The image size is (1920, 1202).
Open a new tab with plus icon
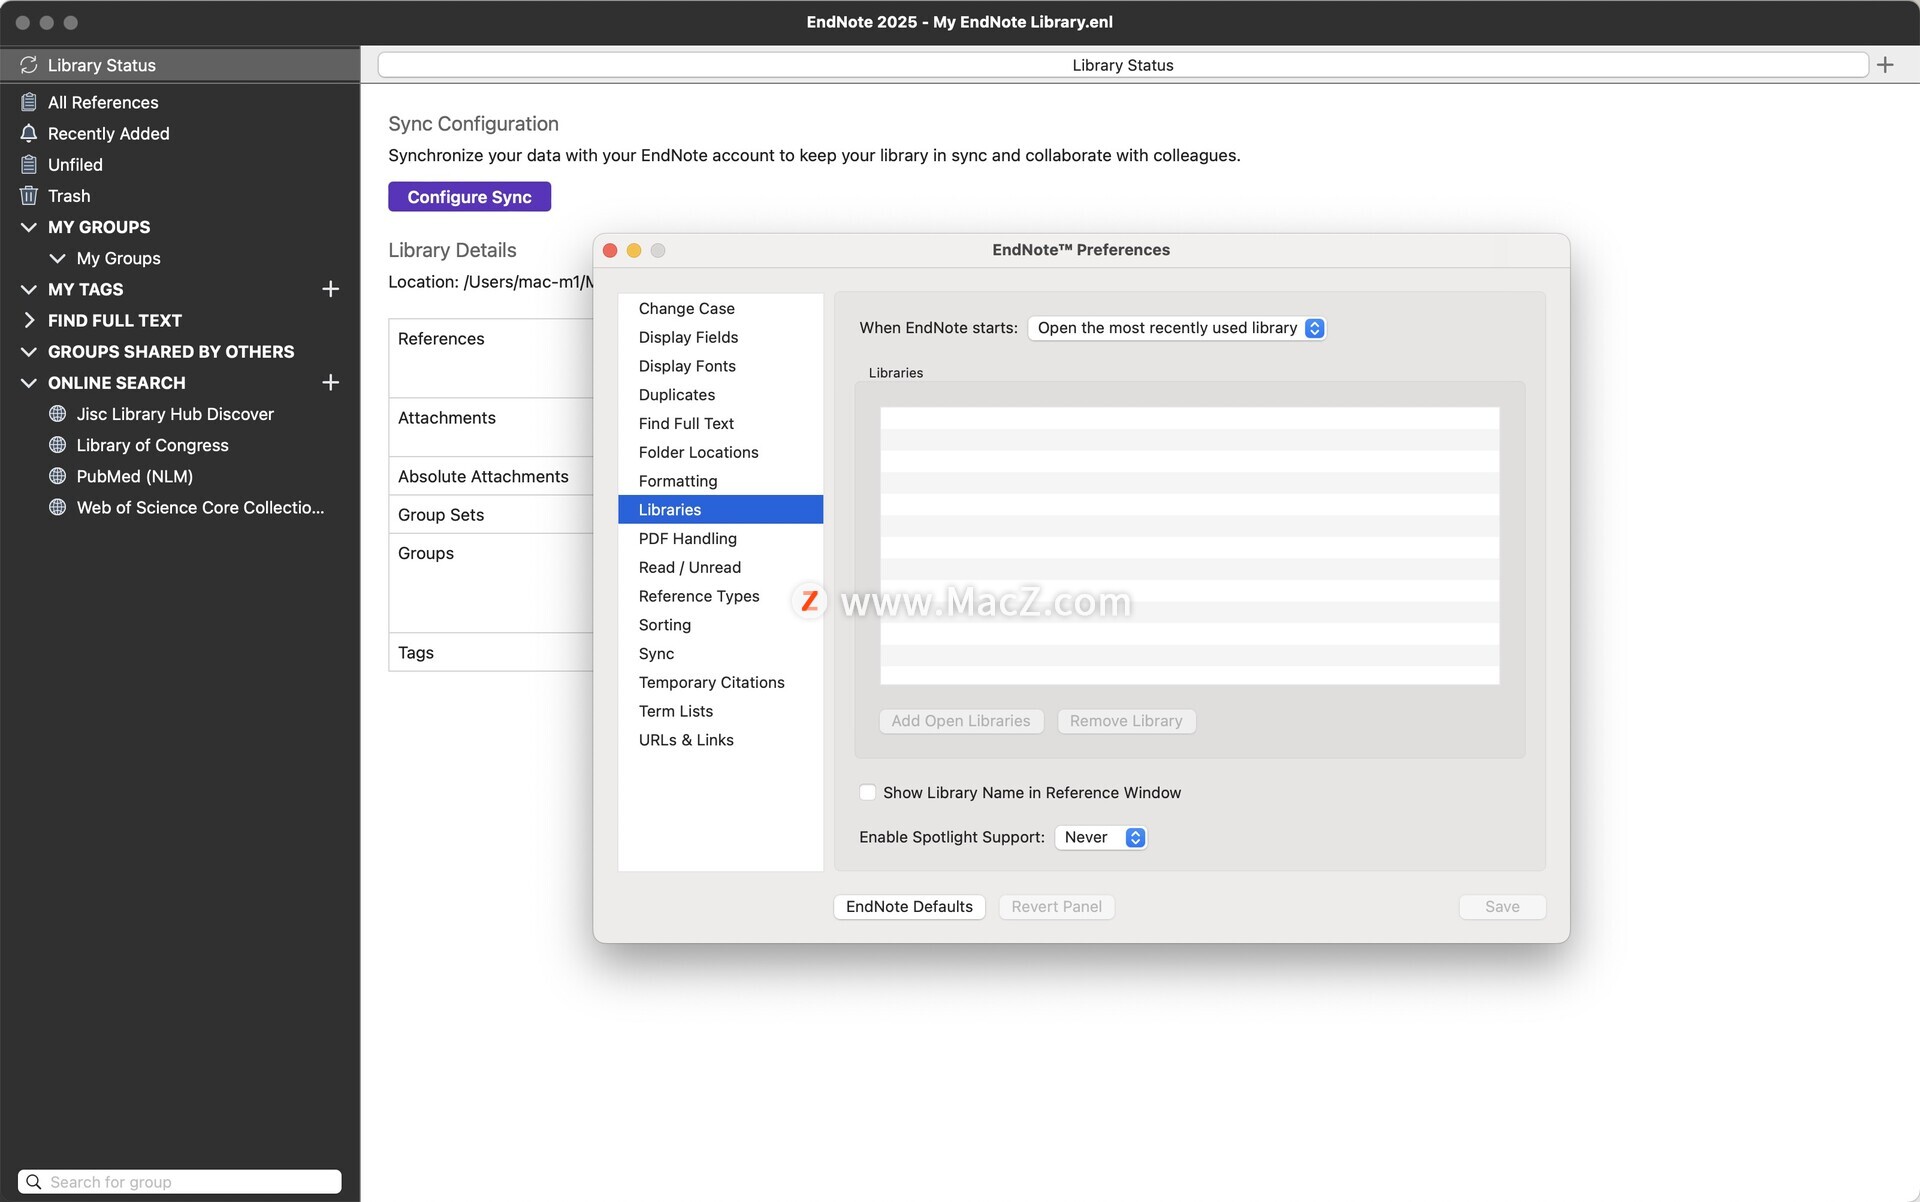[1885, 65]
